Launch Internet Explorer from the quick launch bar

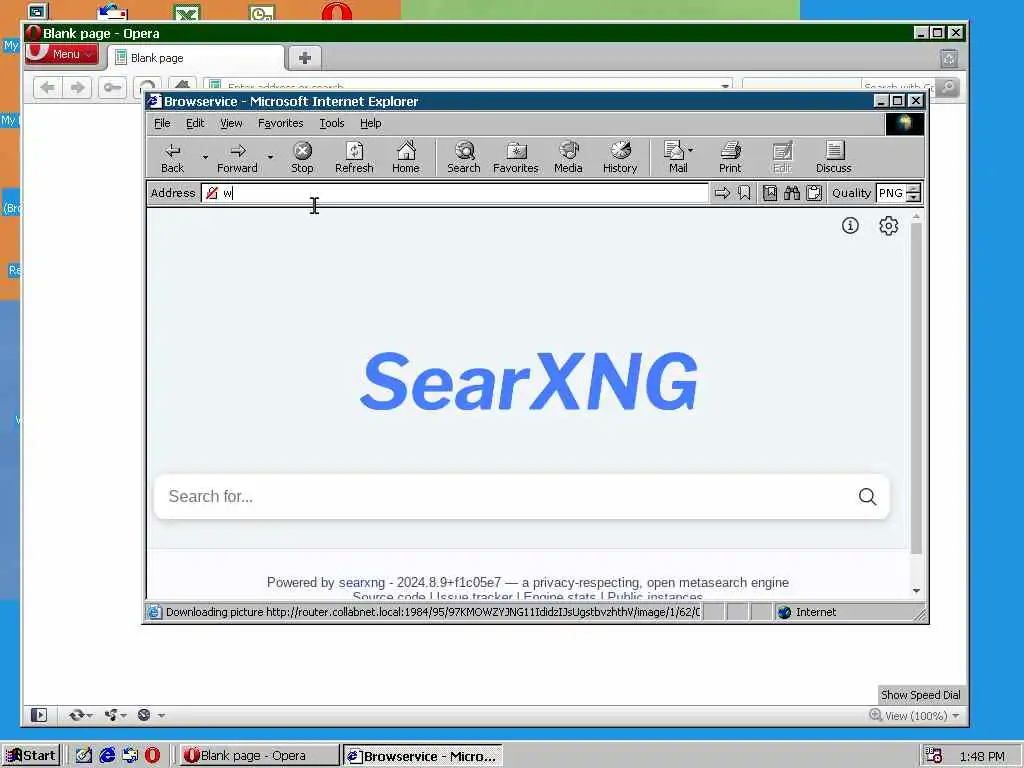point(107,755)
